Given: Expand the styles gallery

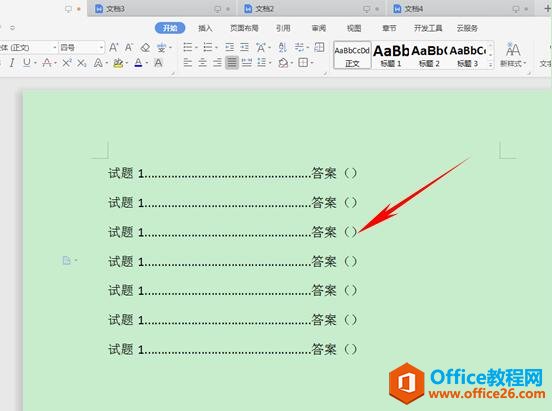Looking at the screenshot, I should tap(490, 64).
